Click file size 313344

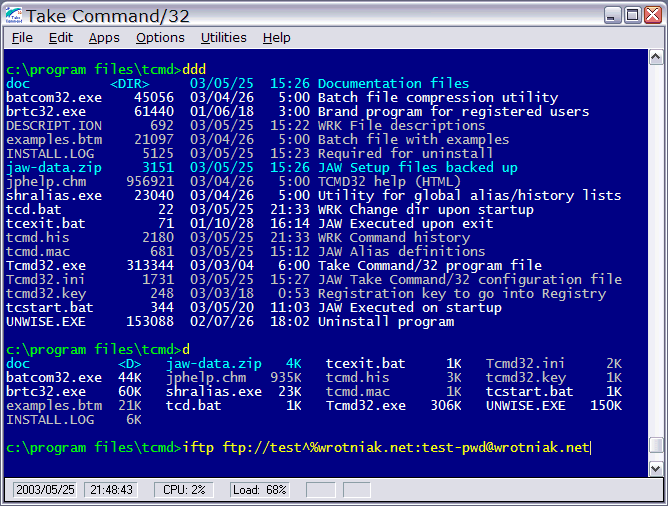click(x=150, y=266)
